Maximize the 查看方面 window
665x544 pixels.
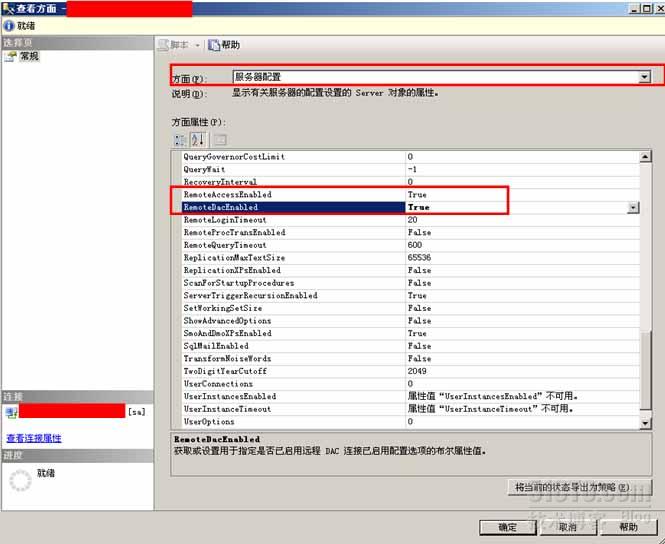(x=647, y=8)
